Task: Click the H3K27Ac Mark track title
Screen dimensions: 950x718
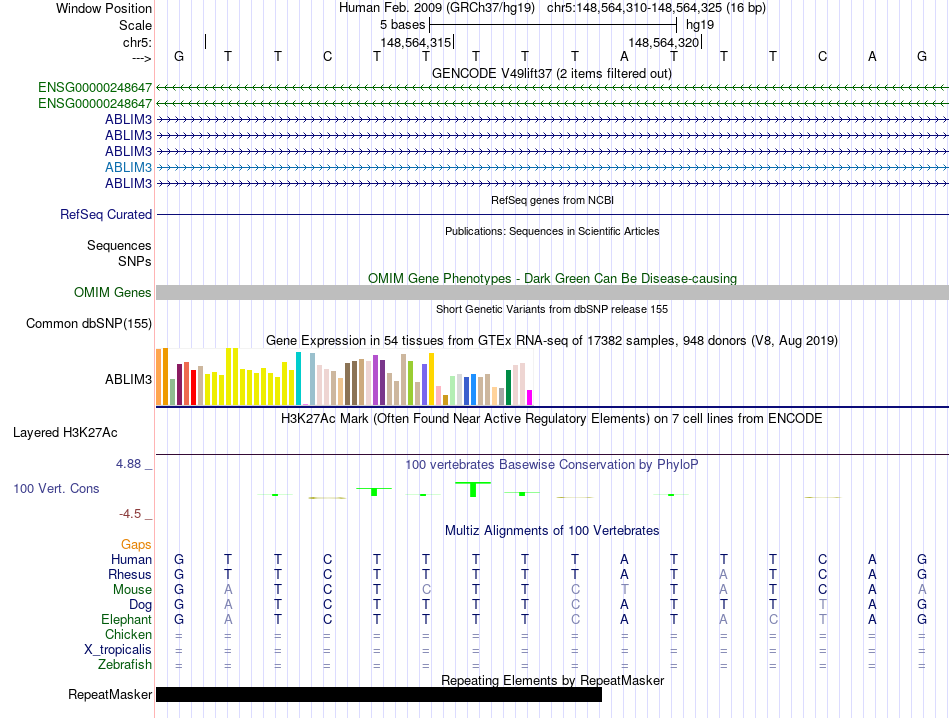Action: [551, 419]
